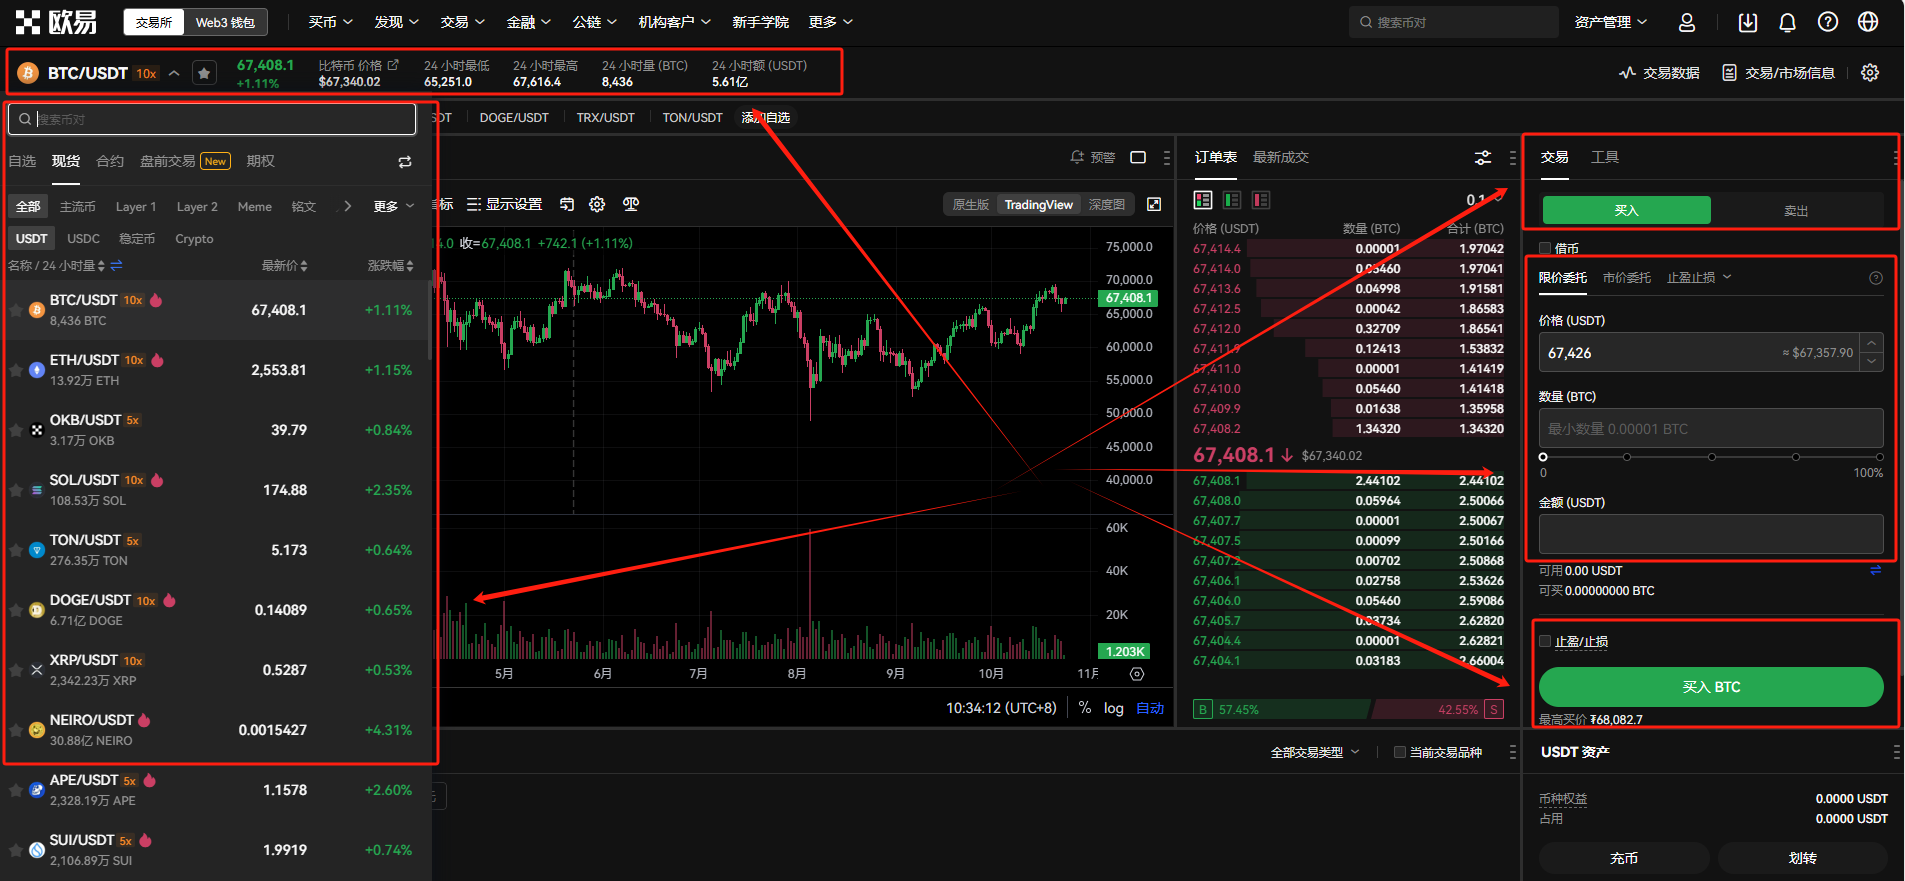Check the 当前交易品种 checkbox
The width and height of the screenshot is (1905, 881).
pos(1400,752)
